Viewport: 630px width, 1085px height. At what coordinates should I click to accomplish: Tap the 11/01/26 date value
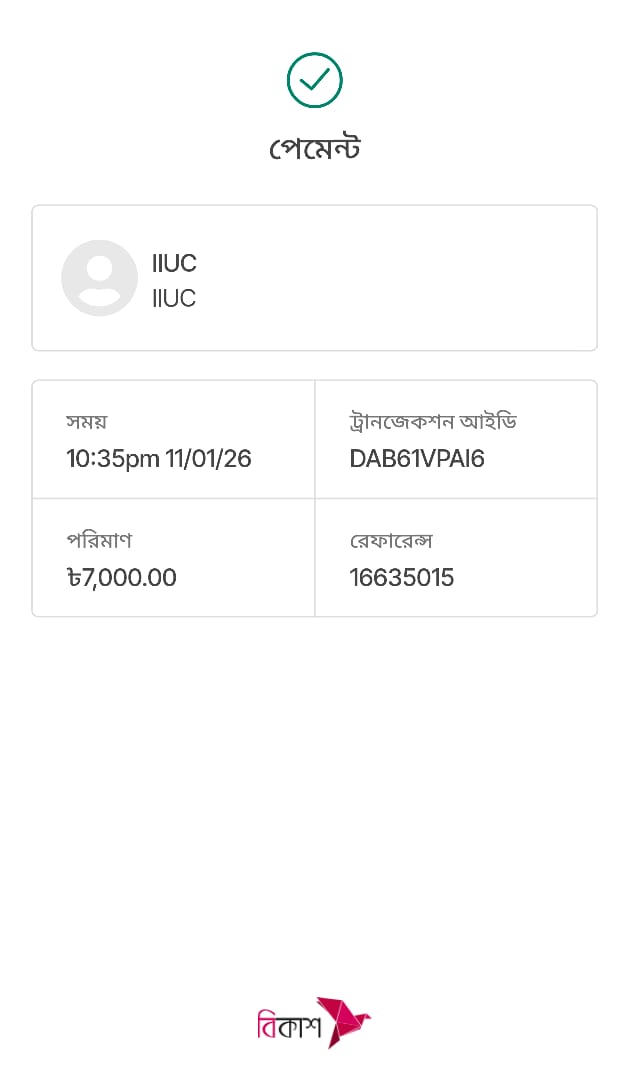pyautogui.click(x=208, y=459)
